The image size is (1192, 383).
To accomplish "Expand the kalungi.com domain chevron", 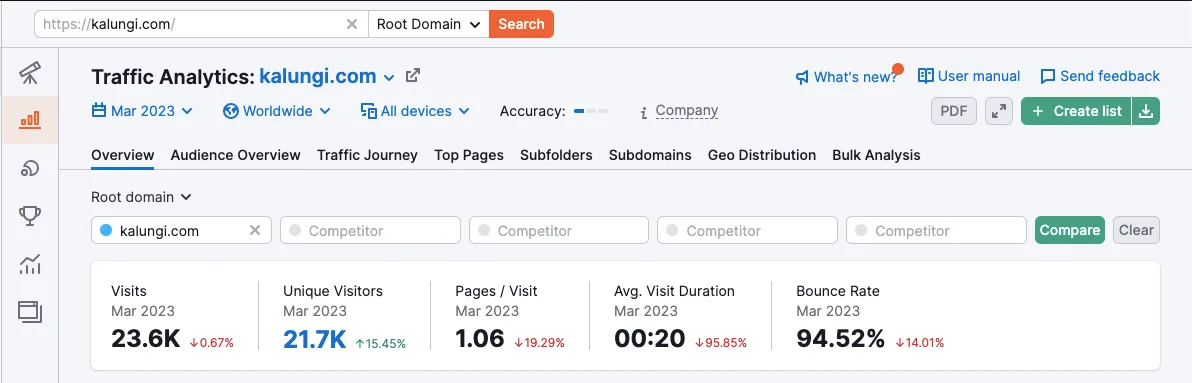I will 389,77.
